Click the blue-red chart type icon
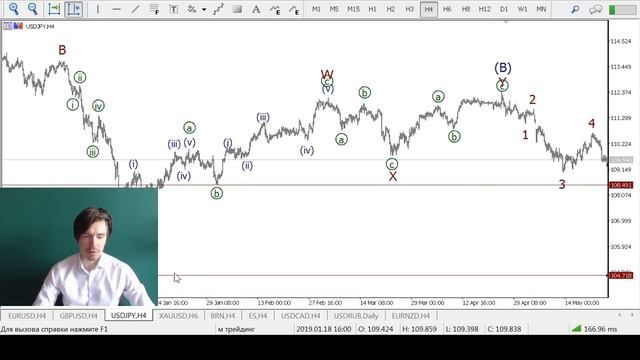Screen dimensions: 640x360 pyautogui.click(x=18, y=26)
